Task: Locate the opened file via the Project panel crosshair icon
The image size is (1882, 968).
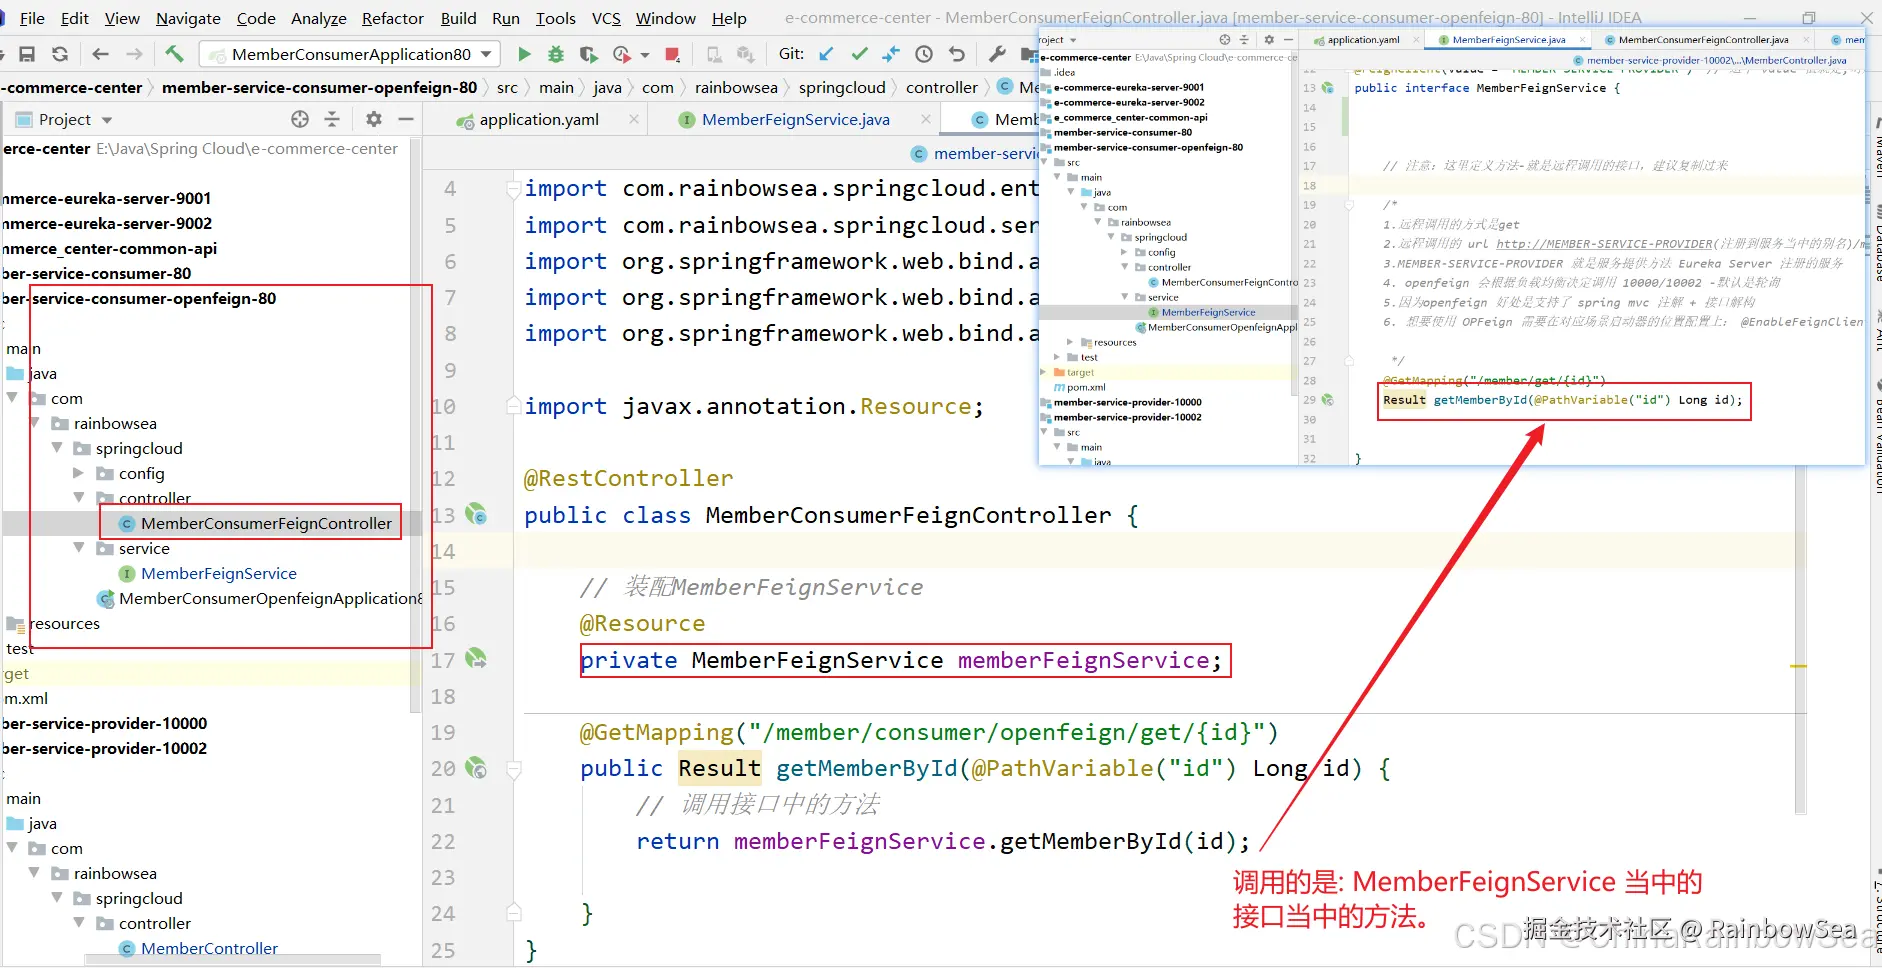Action: (300, 119)
